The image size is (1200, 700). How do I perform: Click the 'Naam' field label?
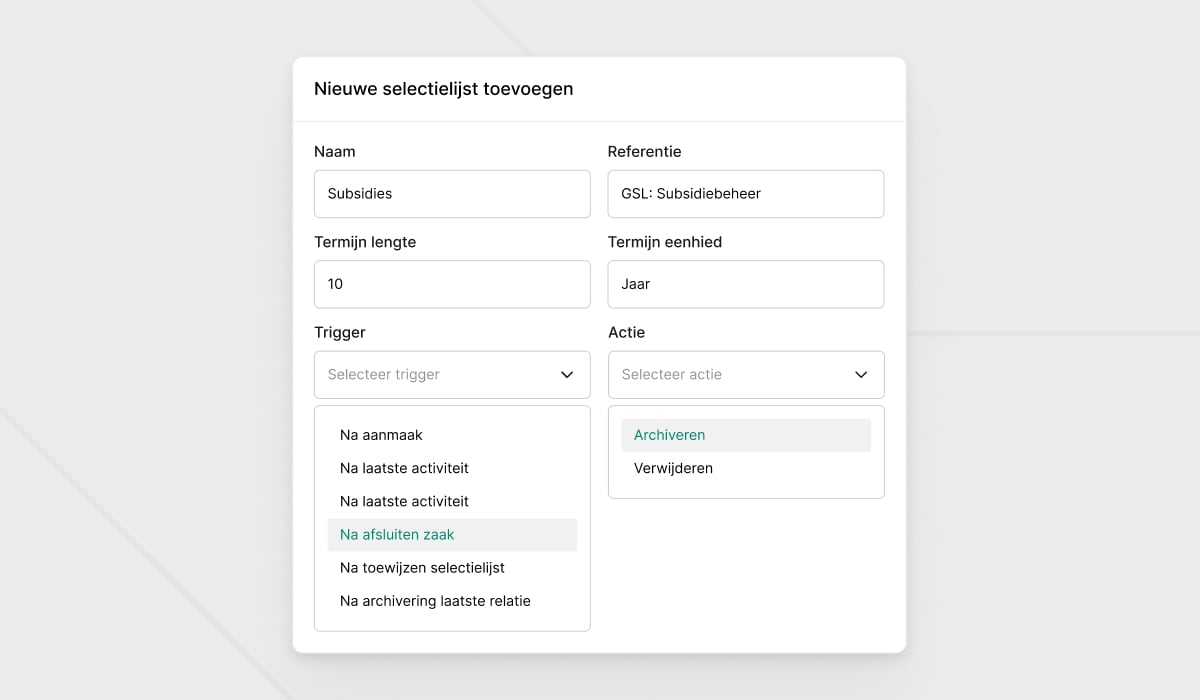point(335,152)
